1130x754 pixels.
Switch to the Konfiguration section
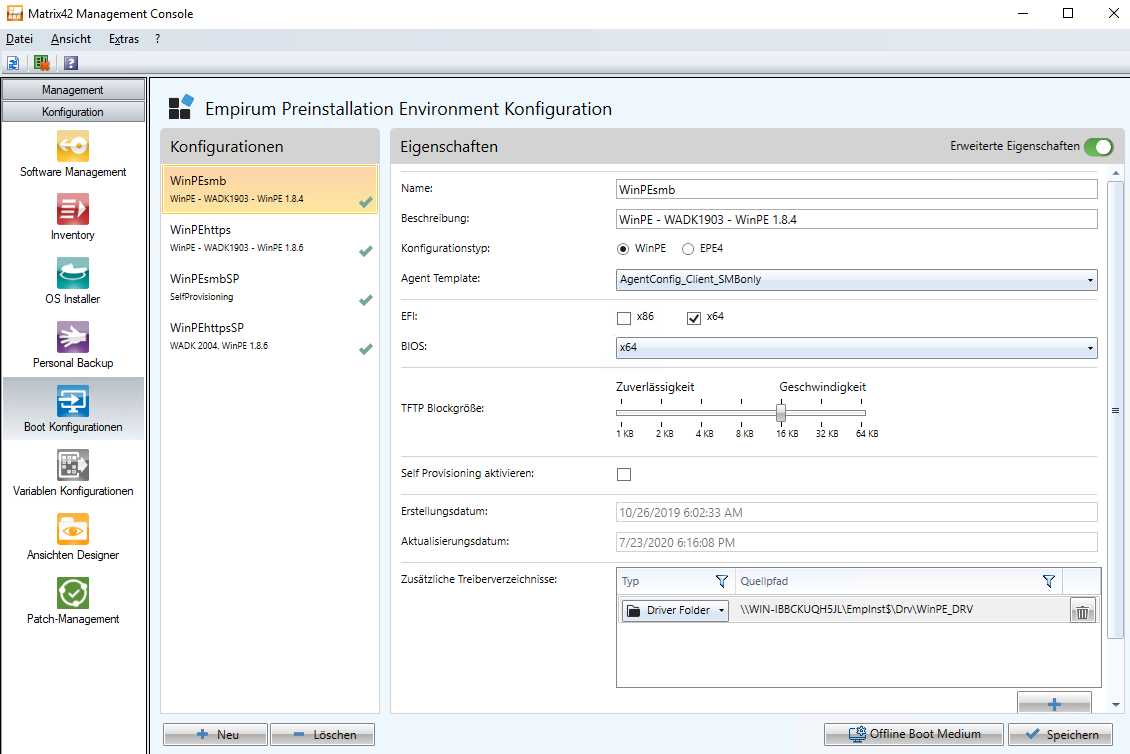tap(73, 112)
